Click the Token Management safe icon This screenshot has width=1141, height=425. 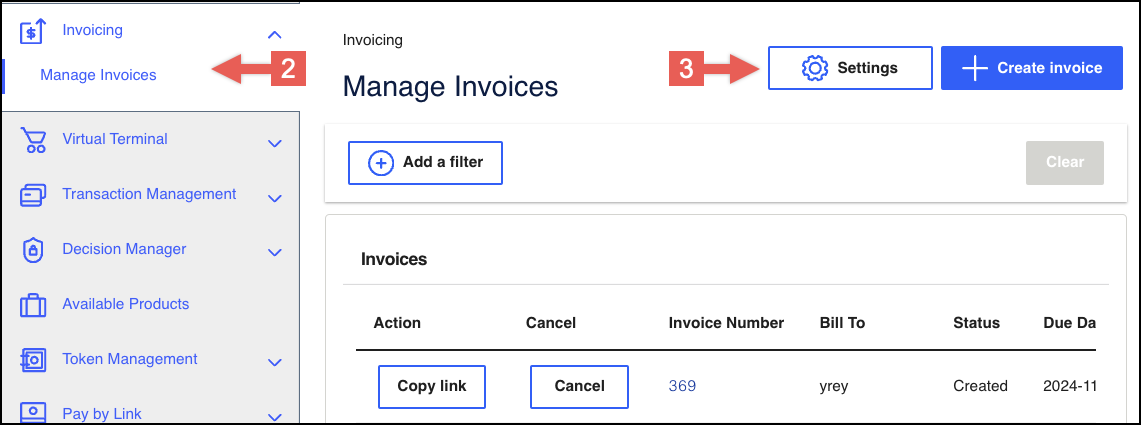(x=34, y=360)
